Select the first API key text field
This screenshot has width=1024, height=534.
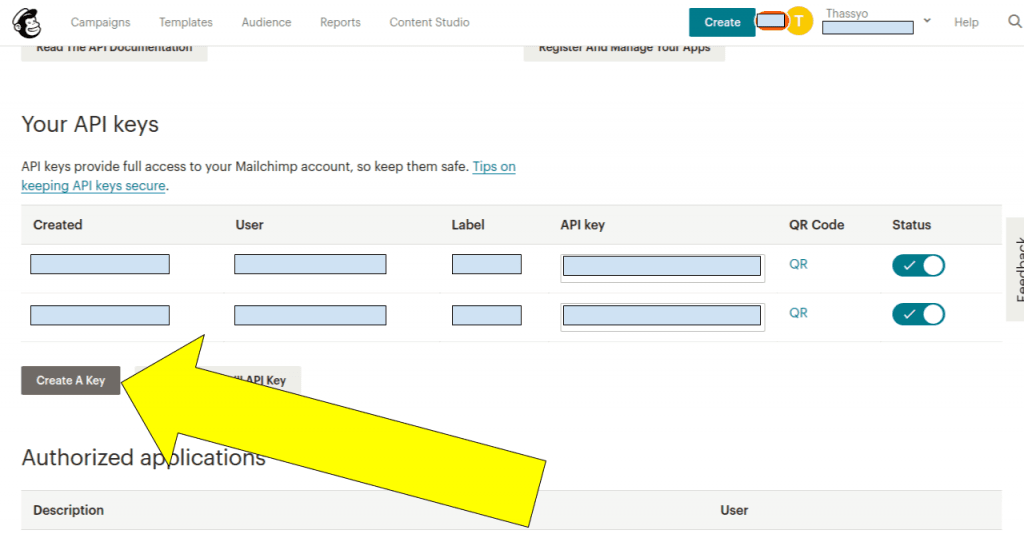662,266
